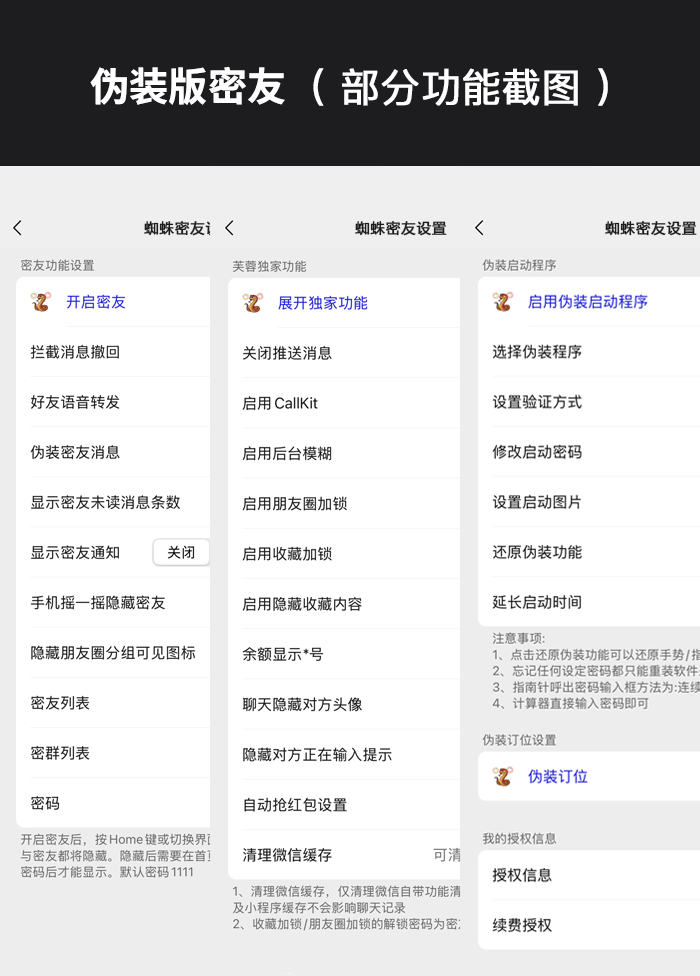Open 选择伪装程序 selection
Screen dimensions: 700x976
pos(537,352)
